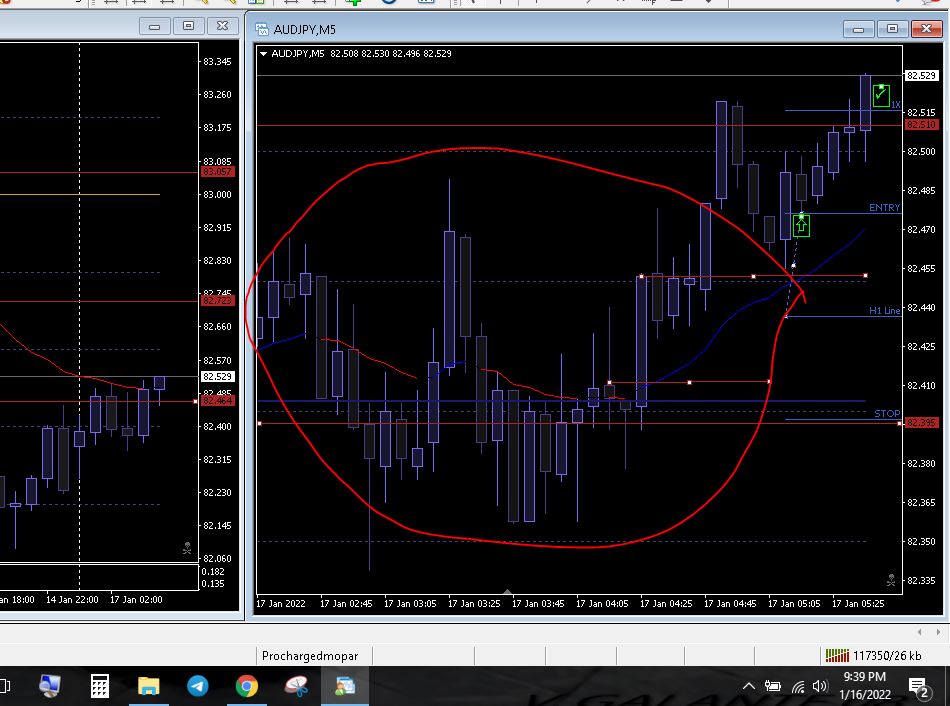Click the 17 Jan 05:25 time label
The image size is (950, 706).
click(x=858, y=604)
